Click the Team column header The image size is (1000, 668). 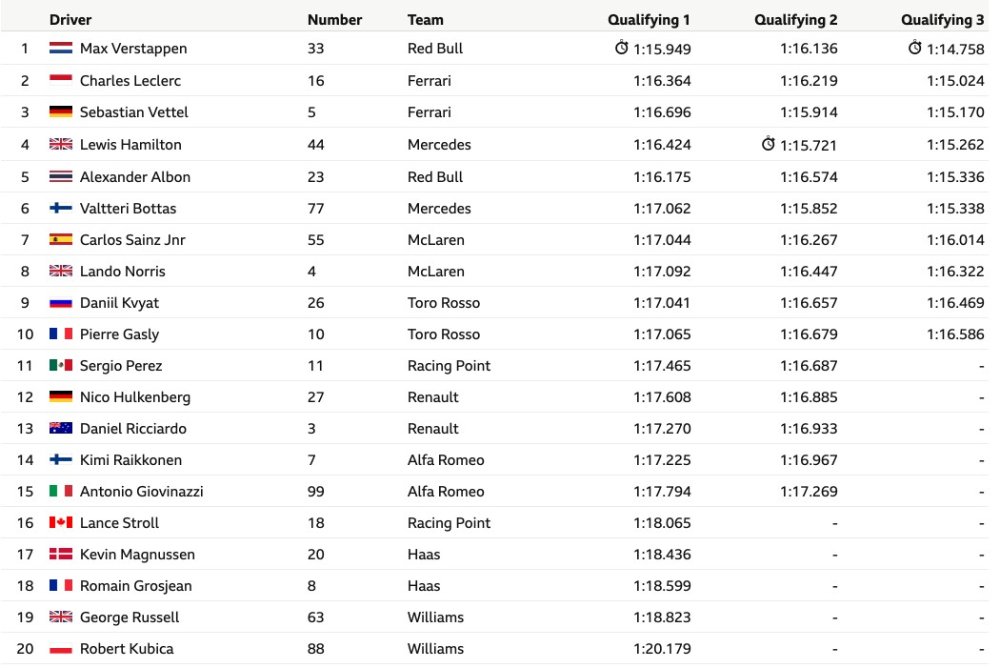click(x=425, y=20)
